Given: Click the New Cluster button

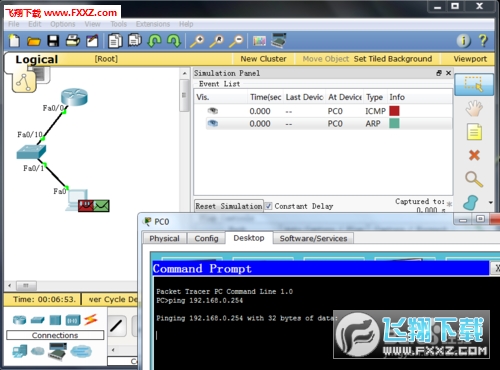Looking at the screenshot, I should coord(263,59).
